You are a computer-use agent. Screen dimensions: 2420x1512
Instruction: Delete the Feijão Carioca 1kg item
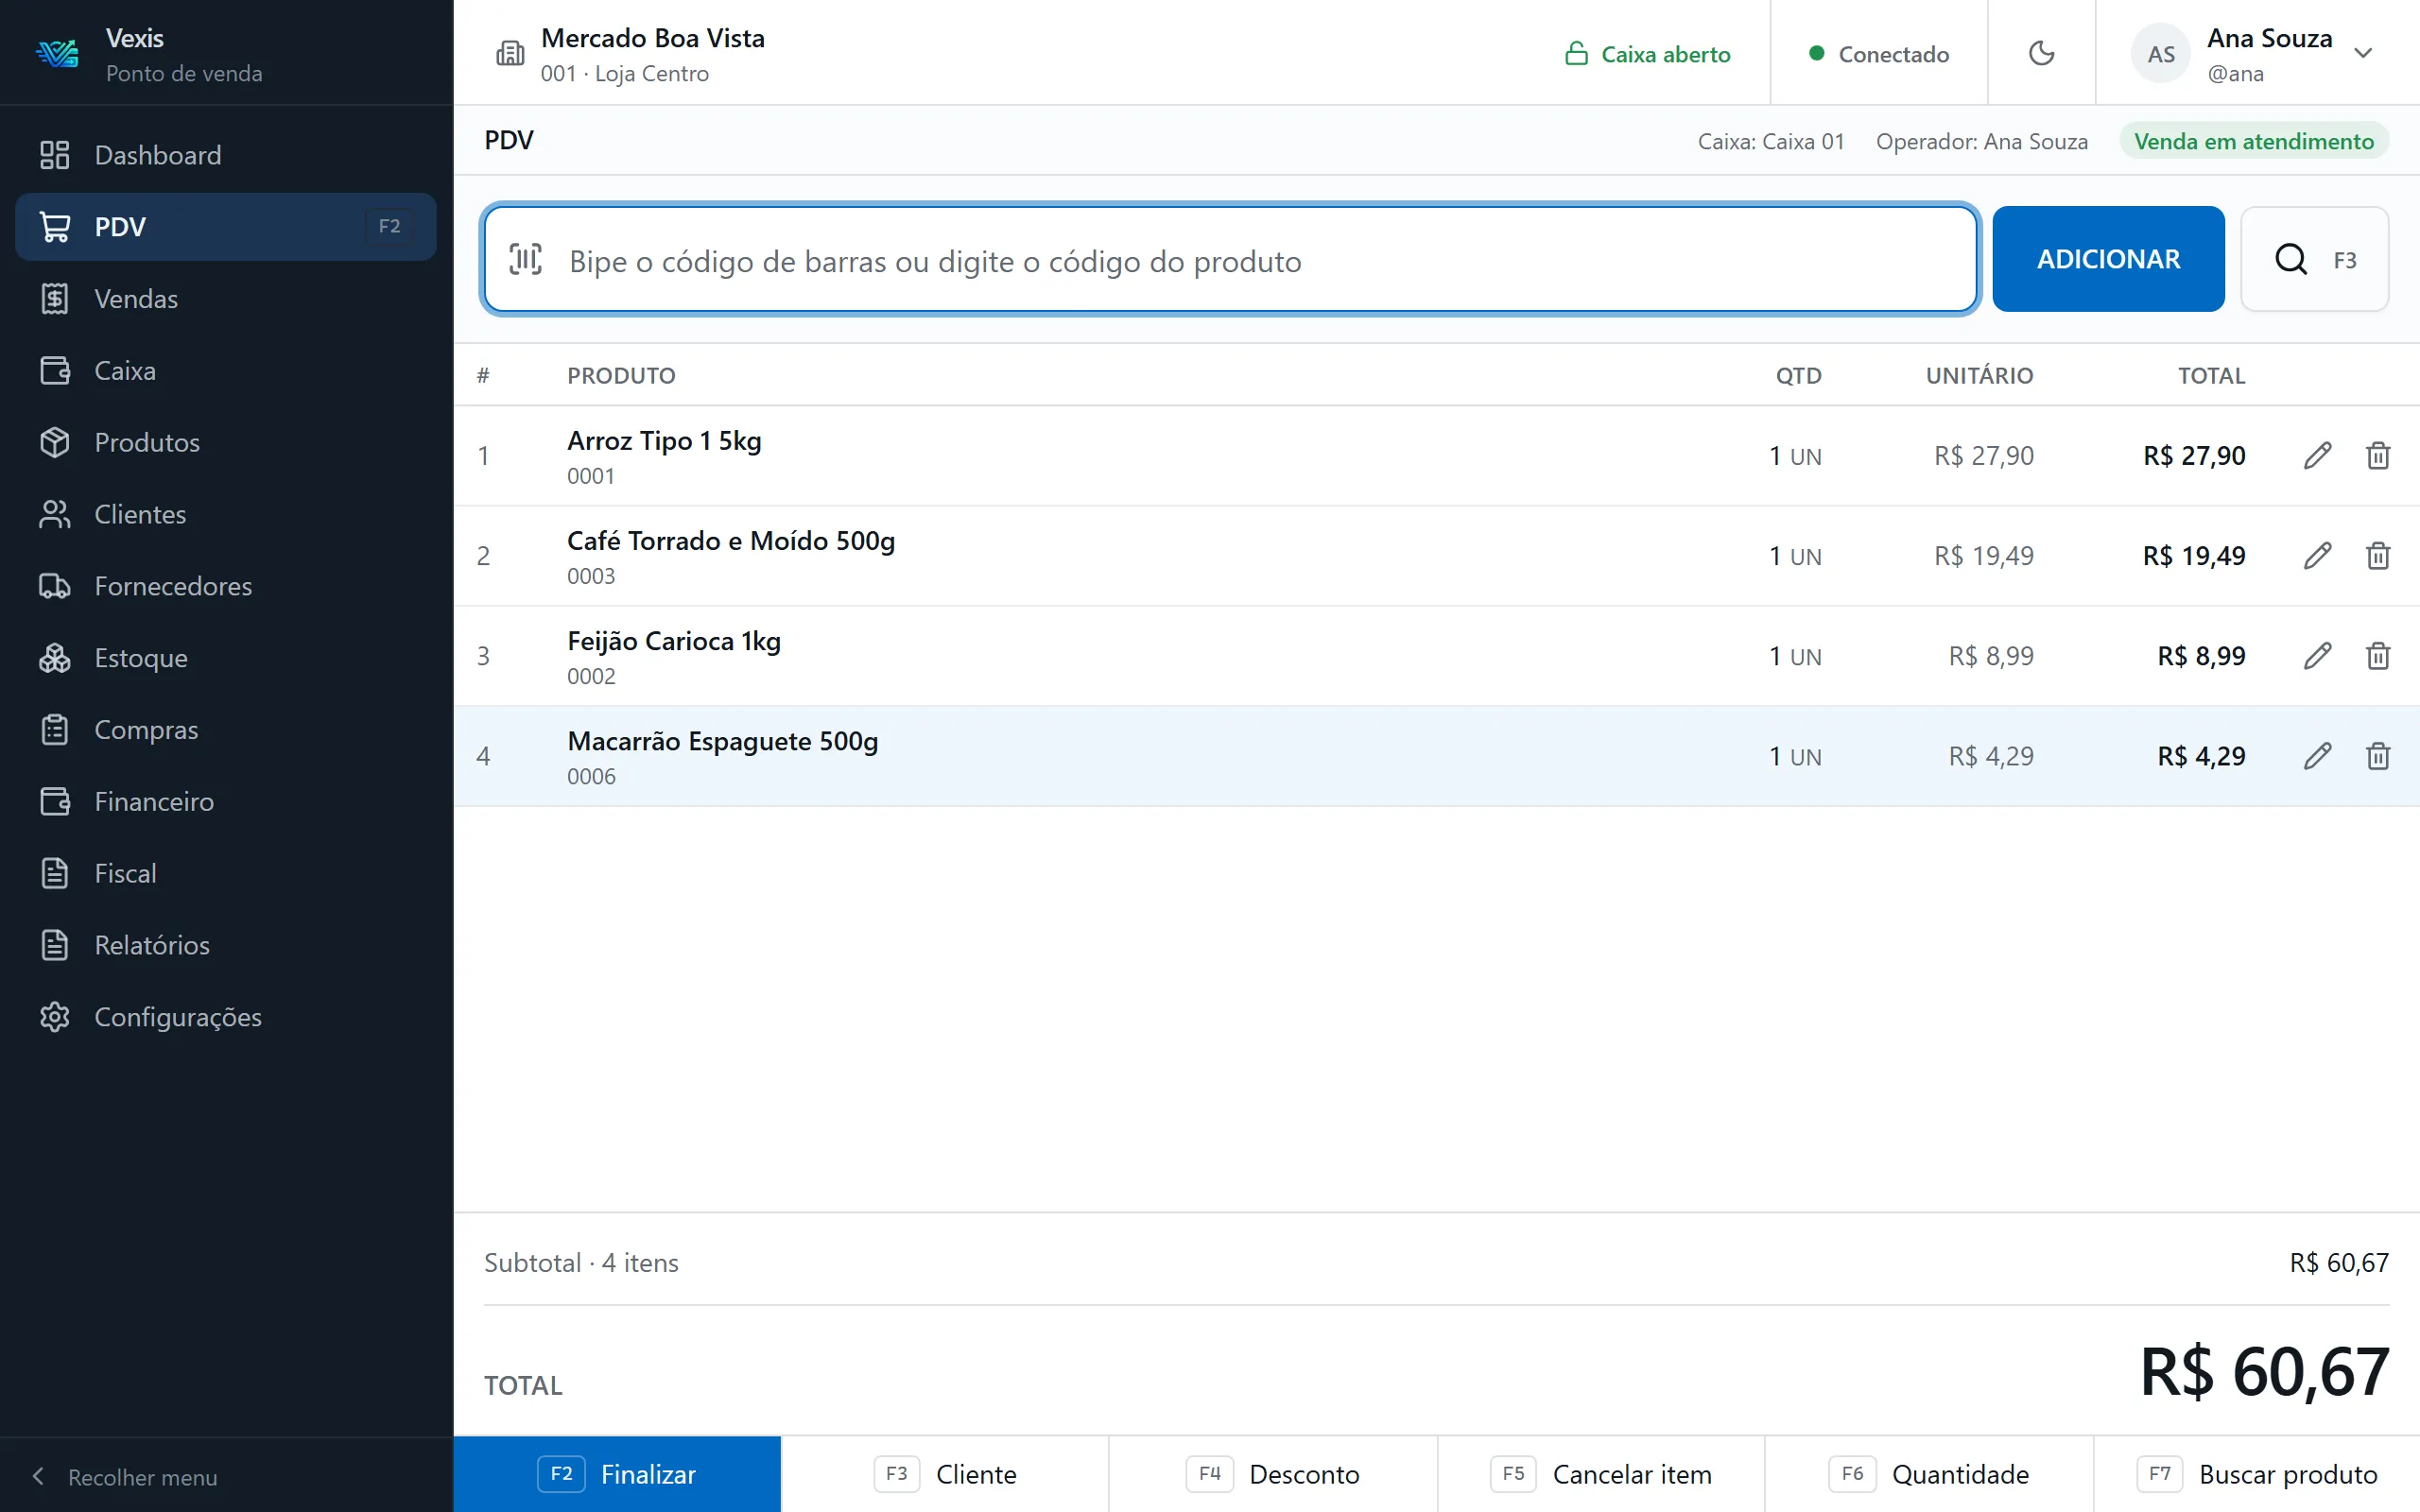[2378, 656]
